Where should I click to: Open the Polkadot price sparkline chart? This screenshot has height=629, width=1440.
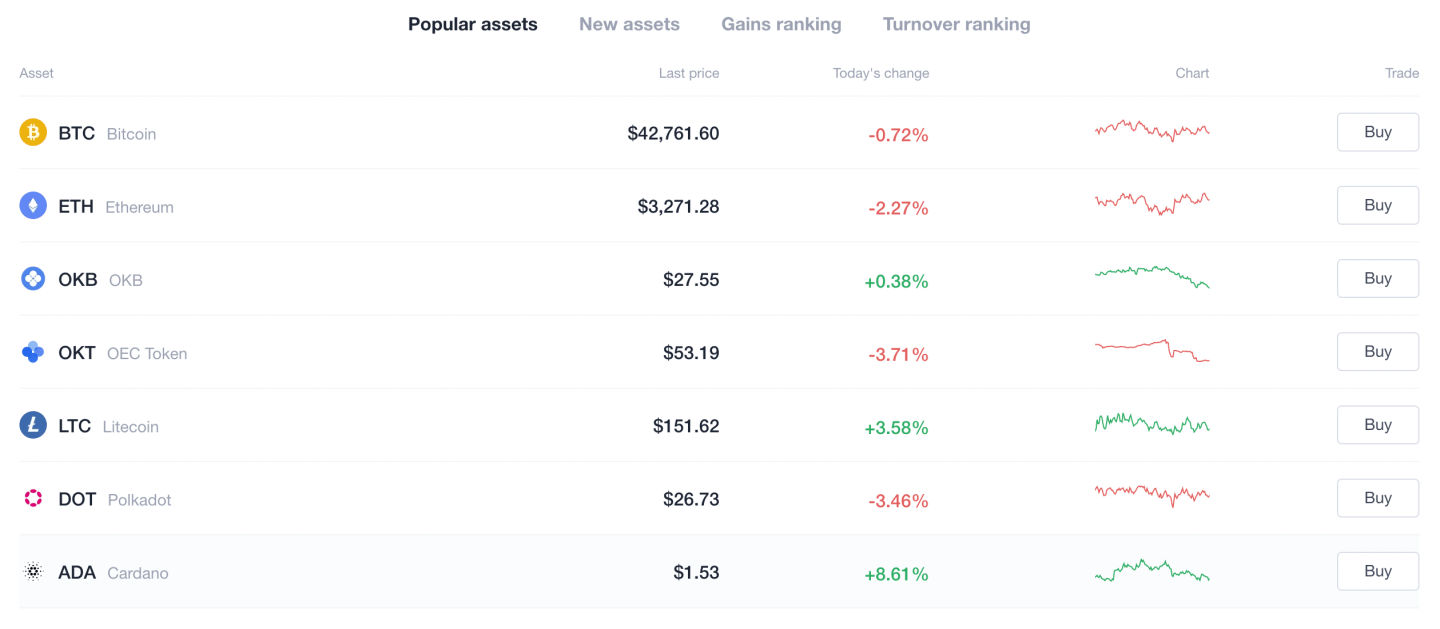tap(1152, 495)
